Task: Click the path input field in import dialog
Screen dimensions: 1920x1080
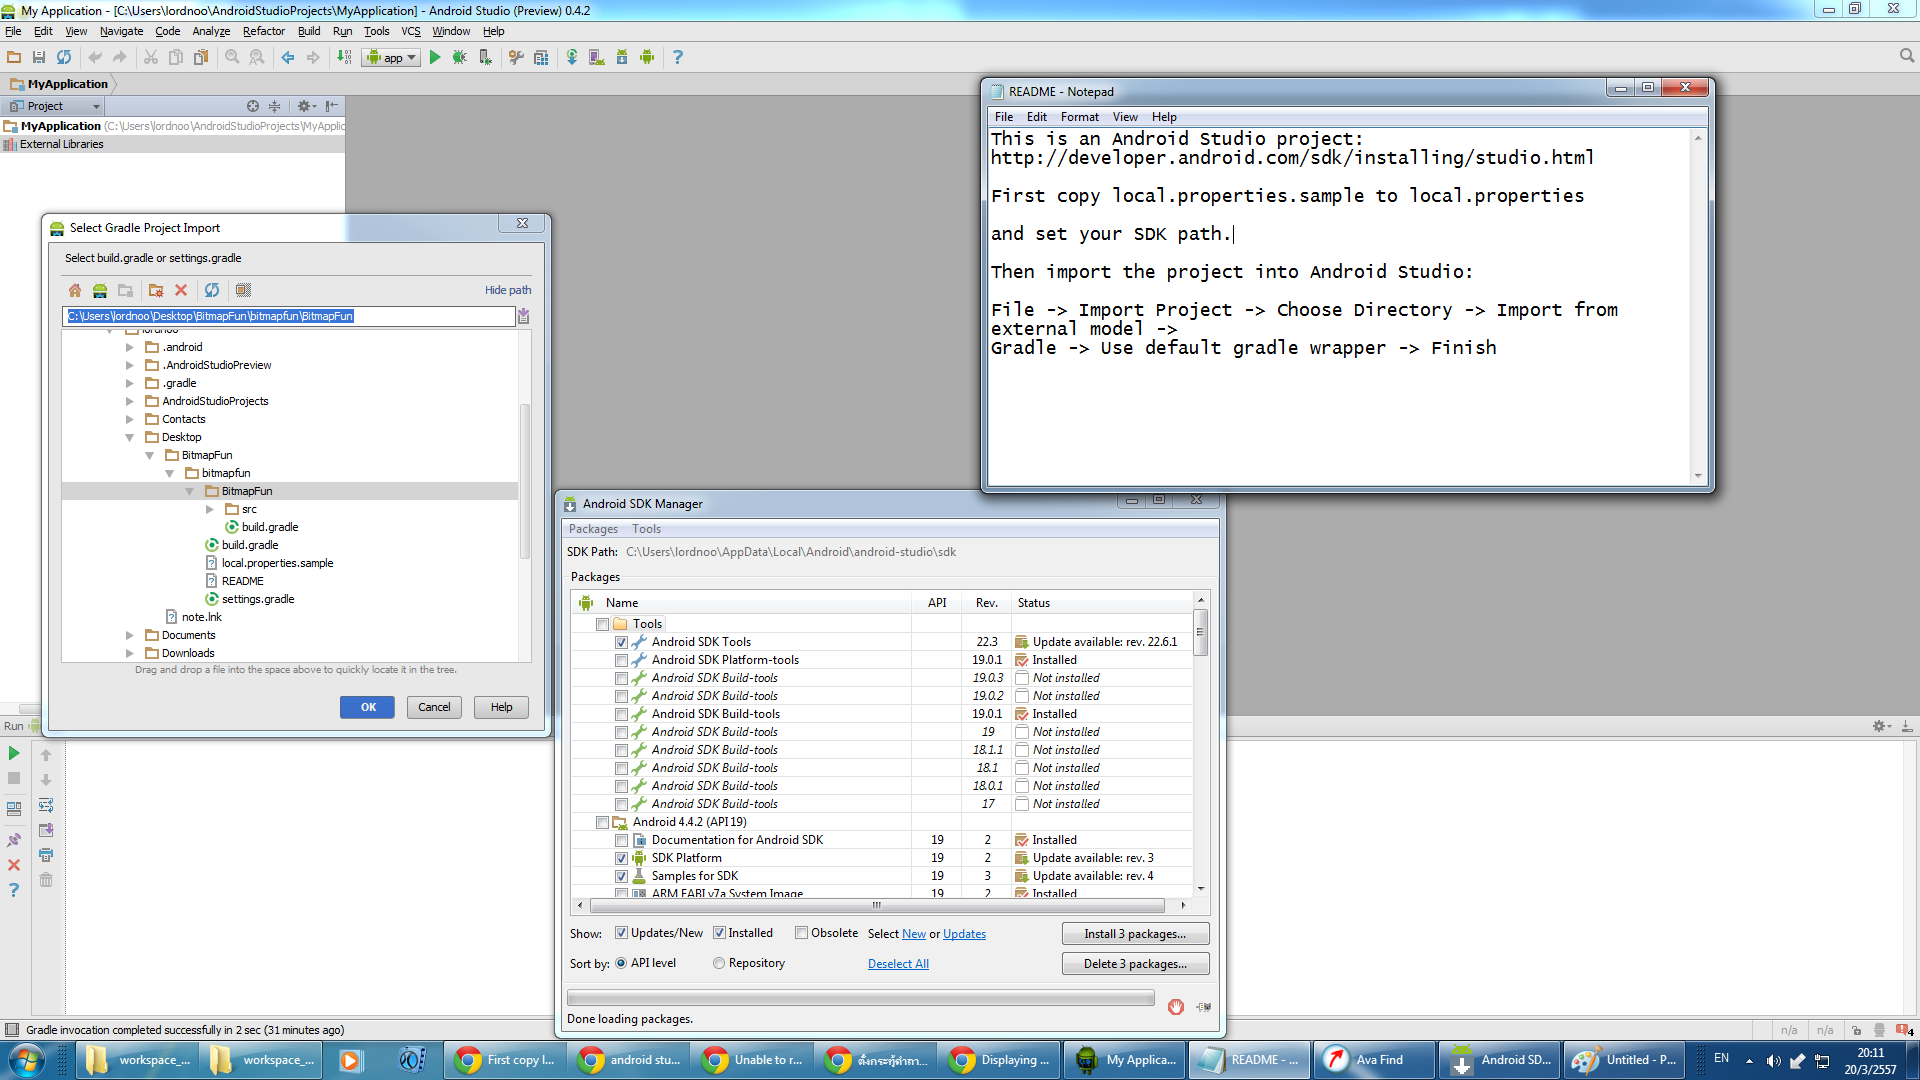Action: [288, 316]
